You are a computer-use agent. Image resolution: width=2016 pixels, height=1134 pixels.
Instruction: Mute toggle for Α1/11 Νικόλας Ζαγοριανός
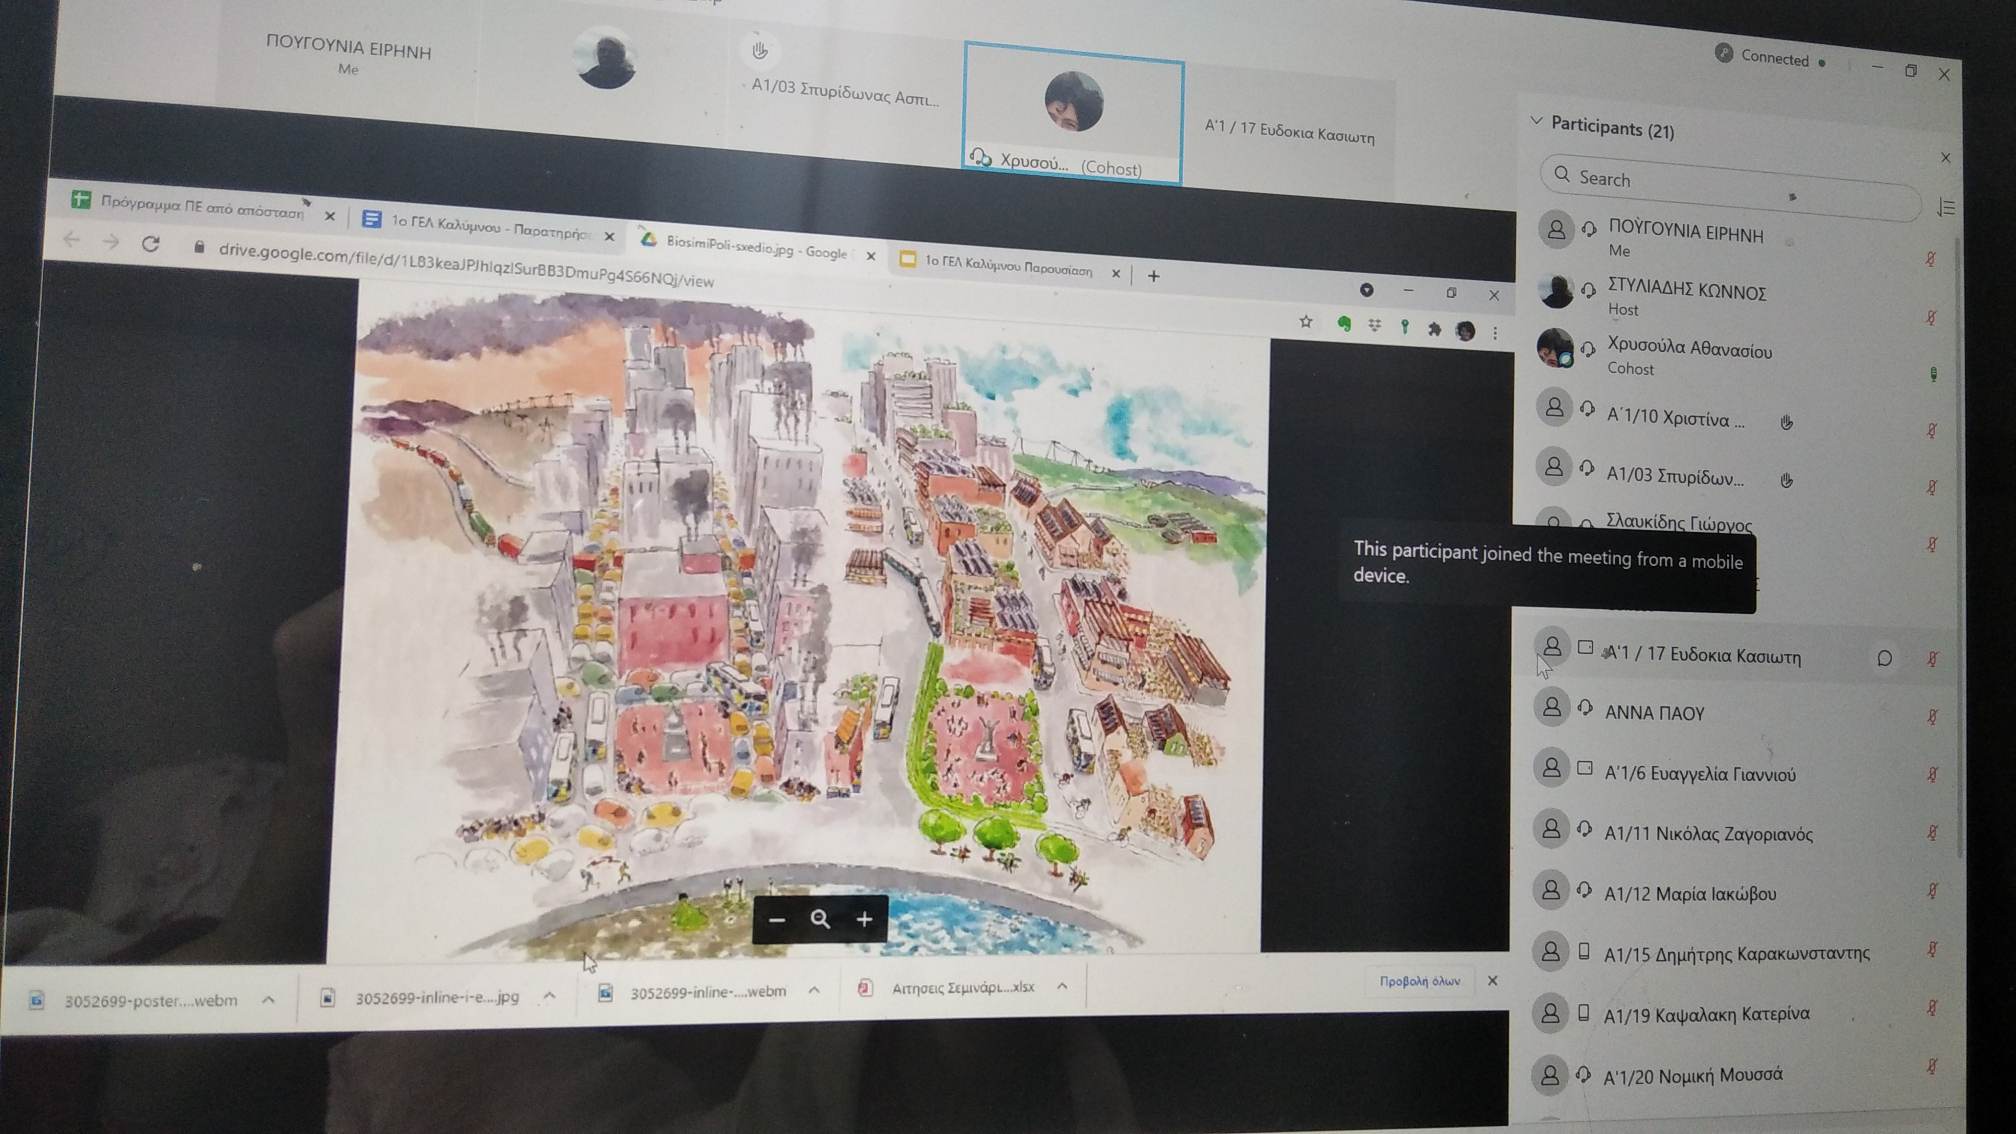[1932, 832]
